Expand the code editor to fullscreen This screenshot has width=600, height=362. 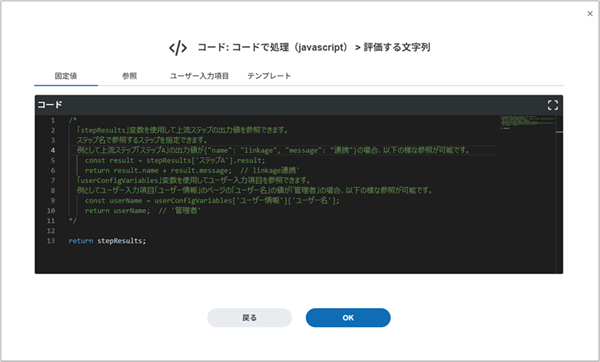tap(553, 105)
